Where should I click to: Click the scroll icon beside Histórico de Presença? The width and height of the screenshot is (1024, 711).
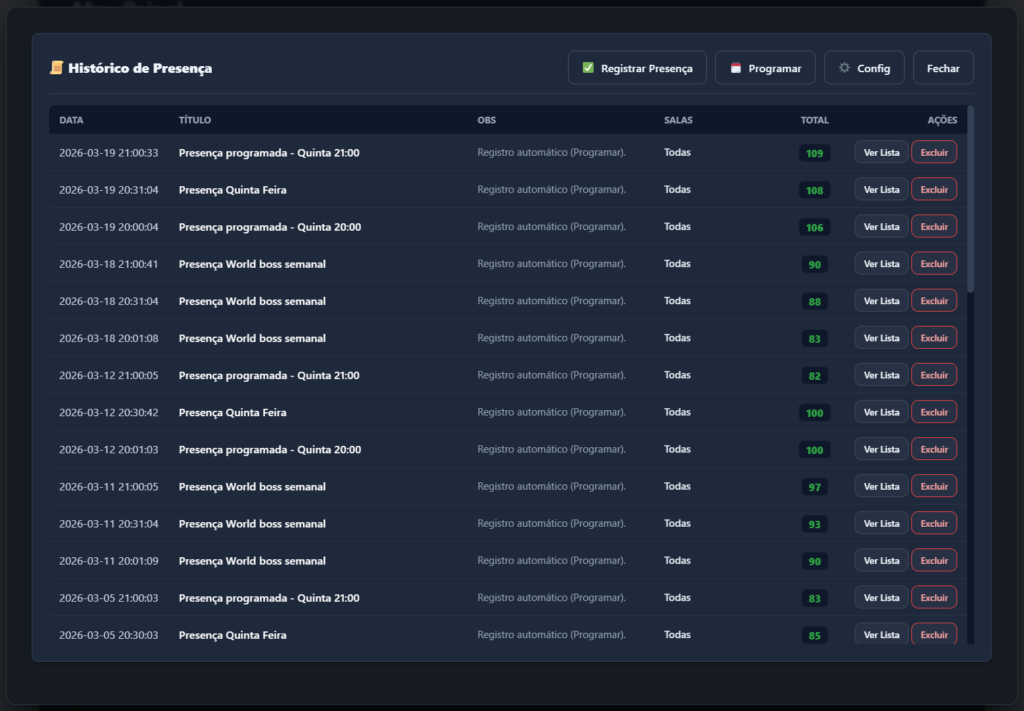click(x=57, y=68)
